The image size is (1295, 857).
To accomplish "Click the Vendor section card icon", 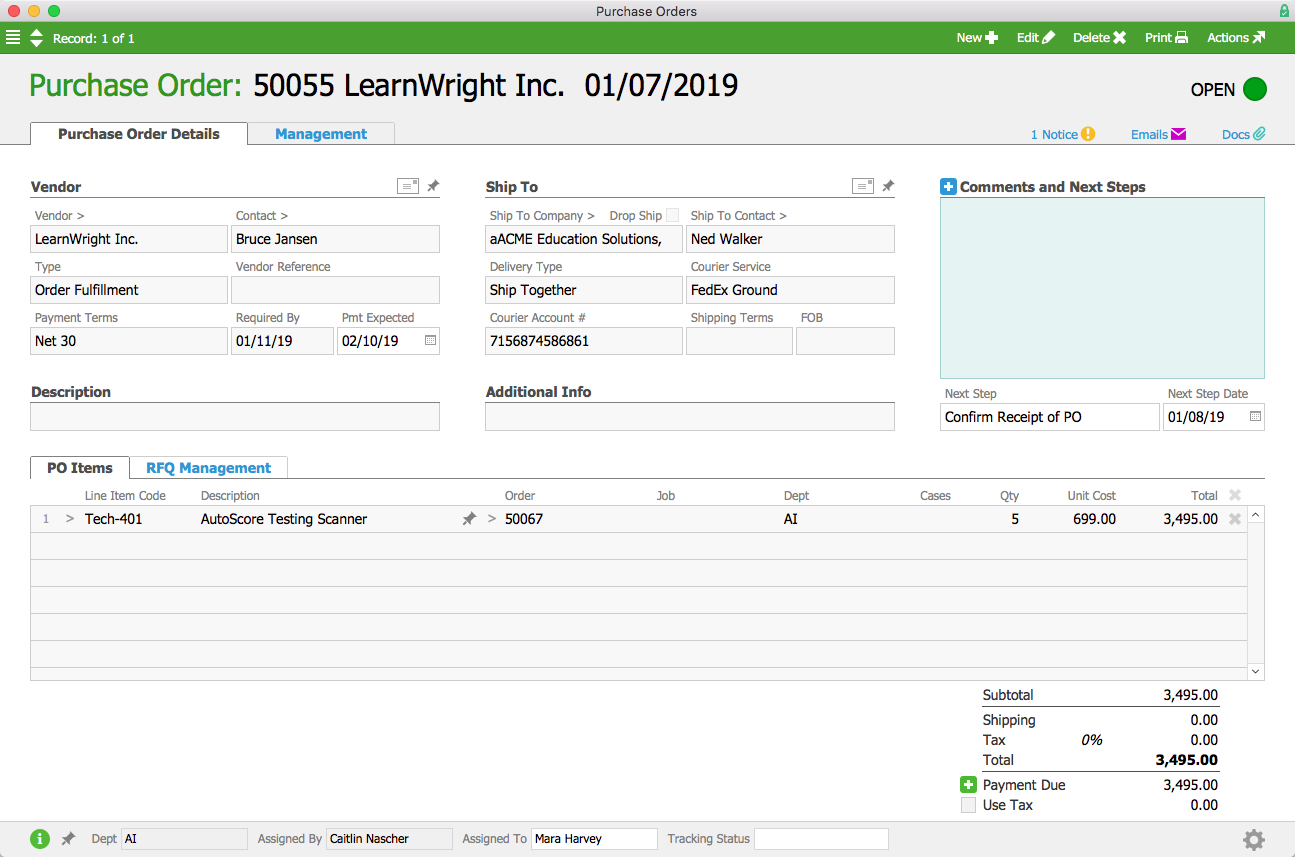I will [x=408, y=186].
